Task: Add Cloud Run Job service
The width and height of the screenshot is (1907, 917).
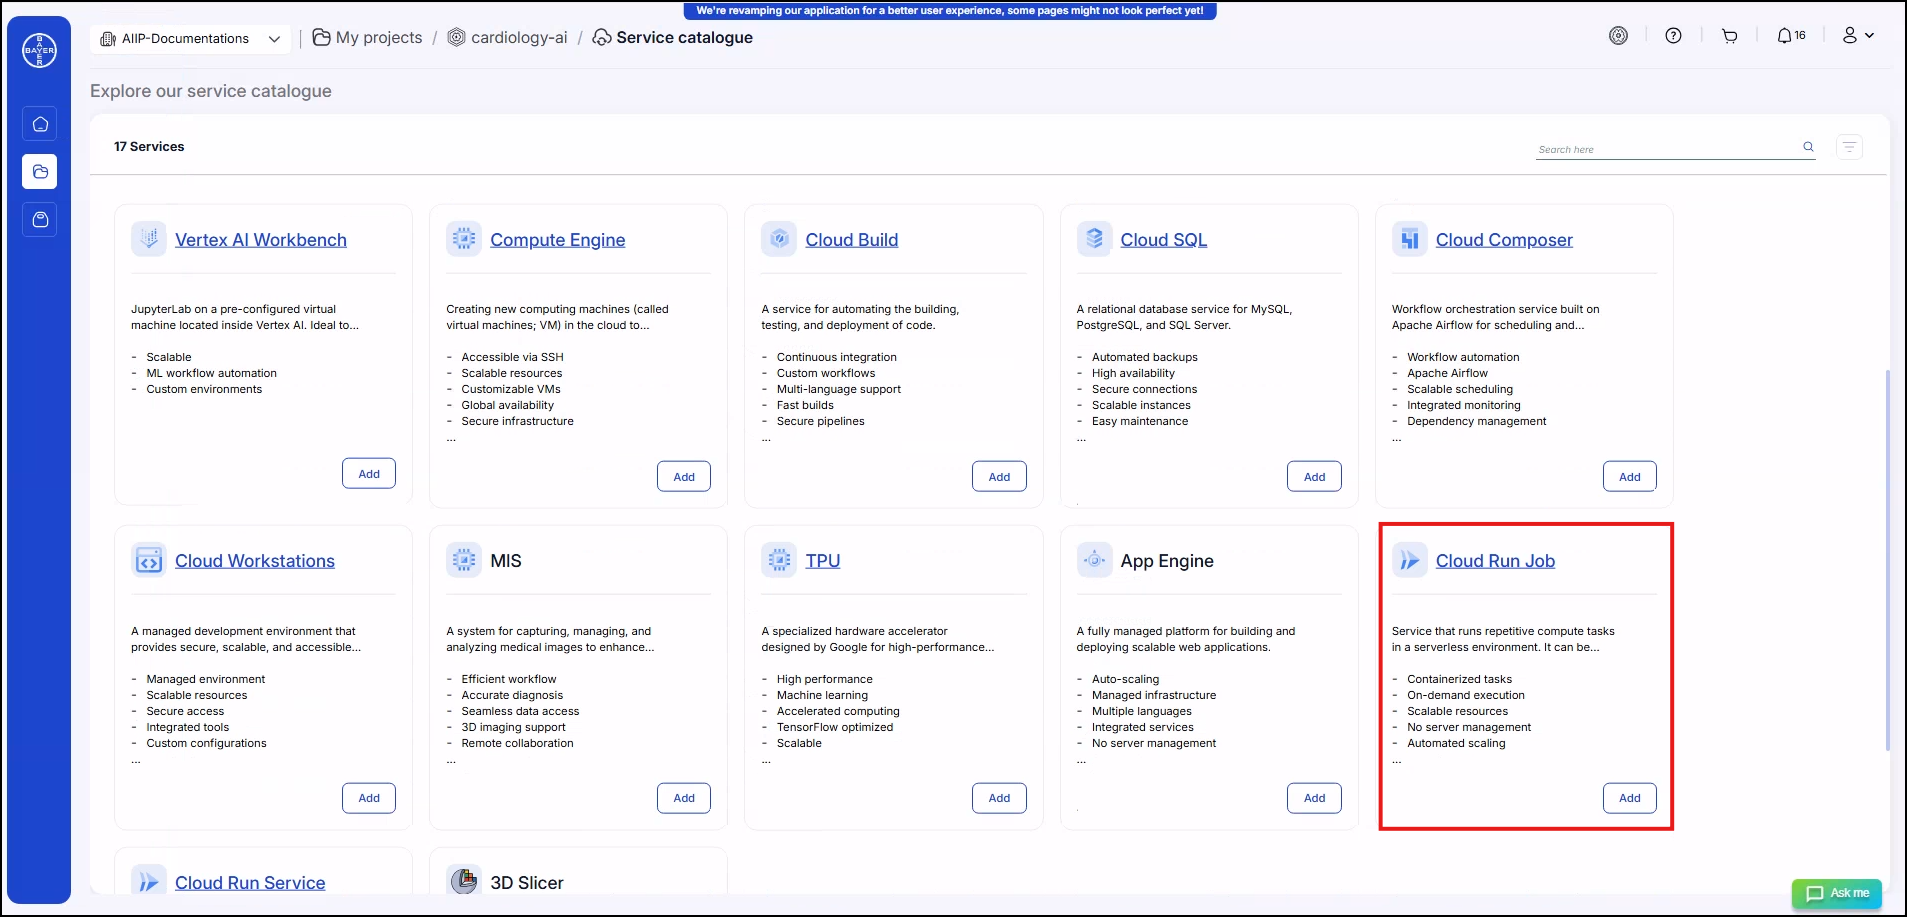Action: click(x=1630, y=798)
